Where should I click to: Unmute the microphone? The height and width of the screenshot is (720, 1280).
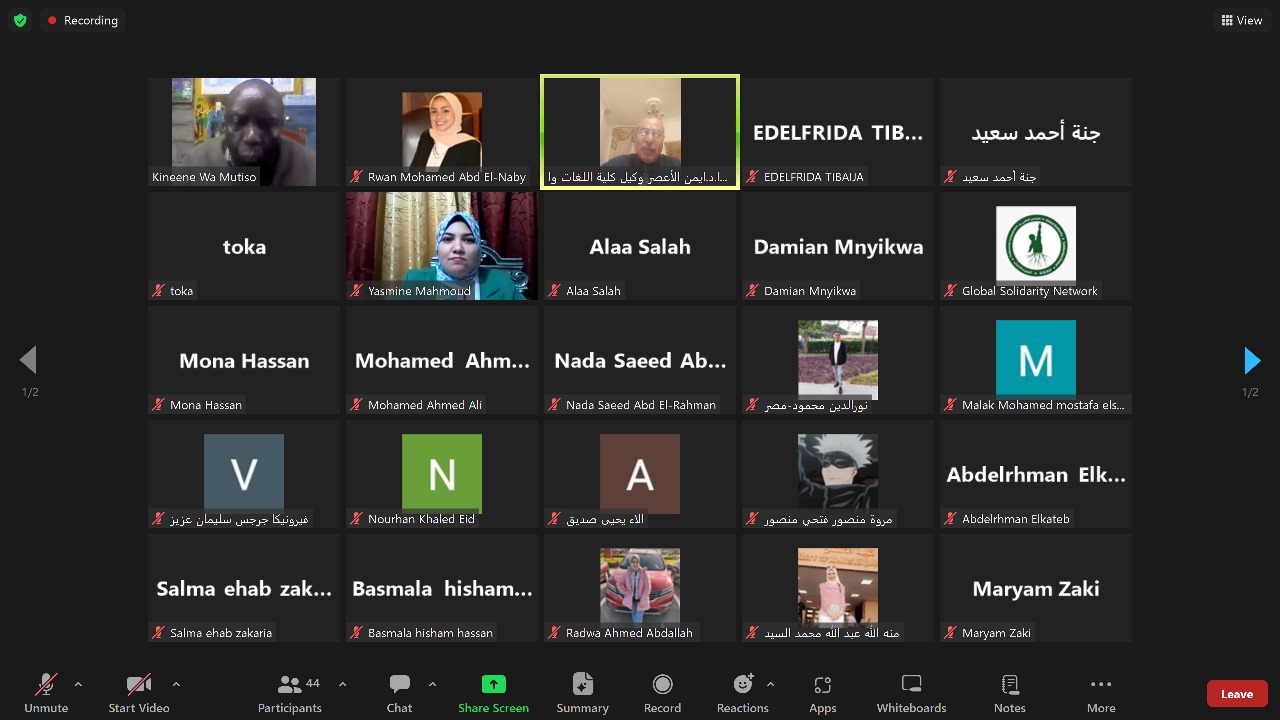click(46, 692)
